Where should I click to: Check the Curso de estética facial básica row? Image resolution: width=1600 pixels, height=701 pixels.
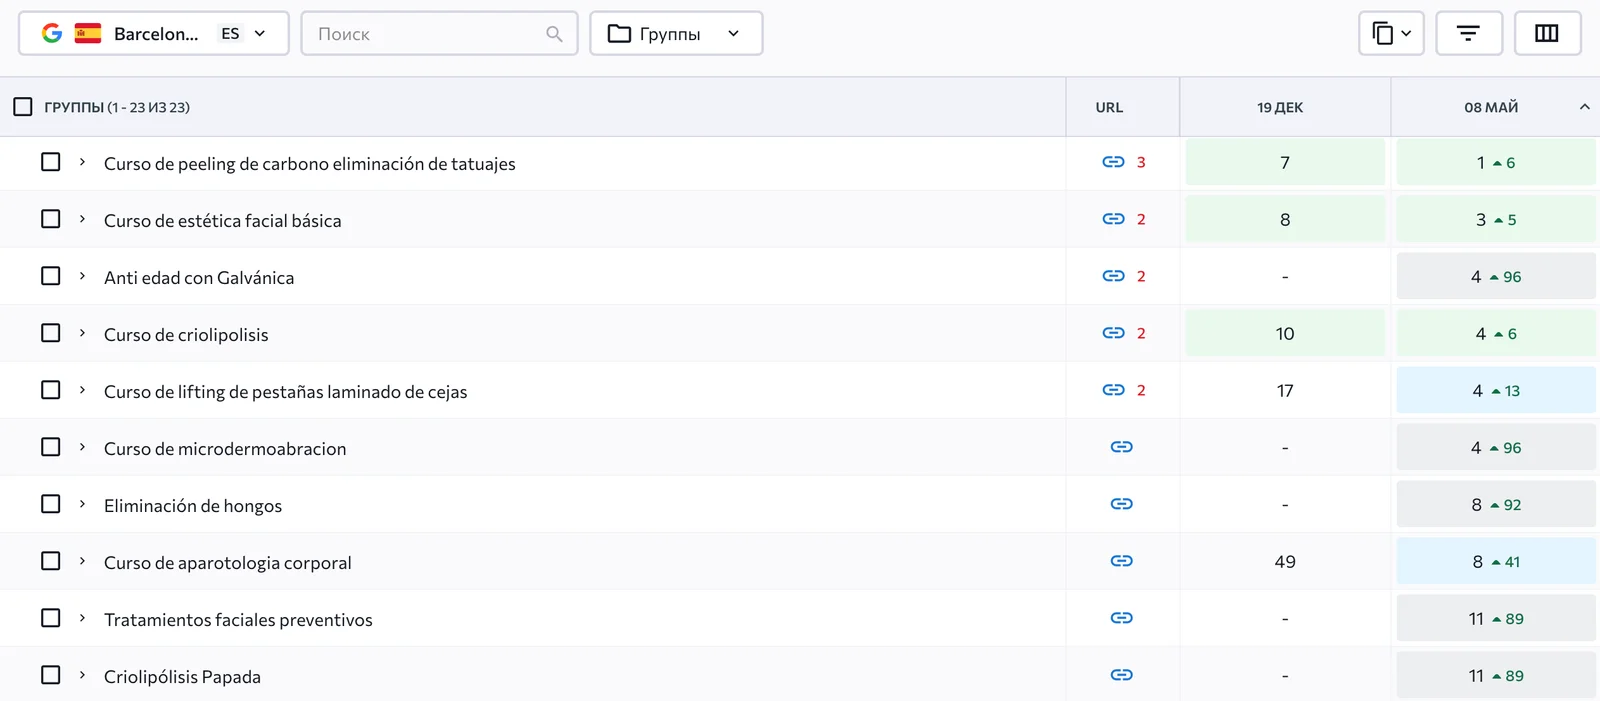click(51, 219)
